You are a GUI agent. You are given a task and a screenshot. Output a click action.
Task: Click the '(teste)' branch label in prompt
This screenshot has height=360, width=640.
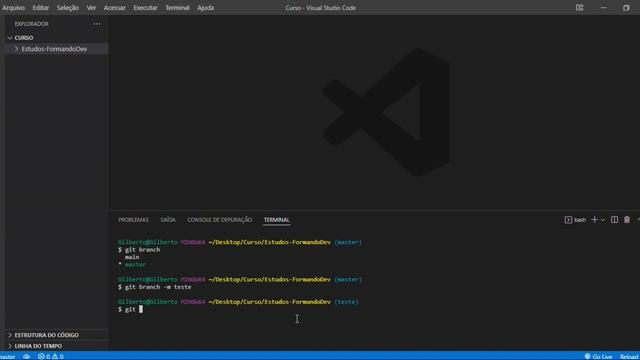(x=346, y=302)
